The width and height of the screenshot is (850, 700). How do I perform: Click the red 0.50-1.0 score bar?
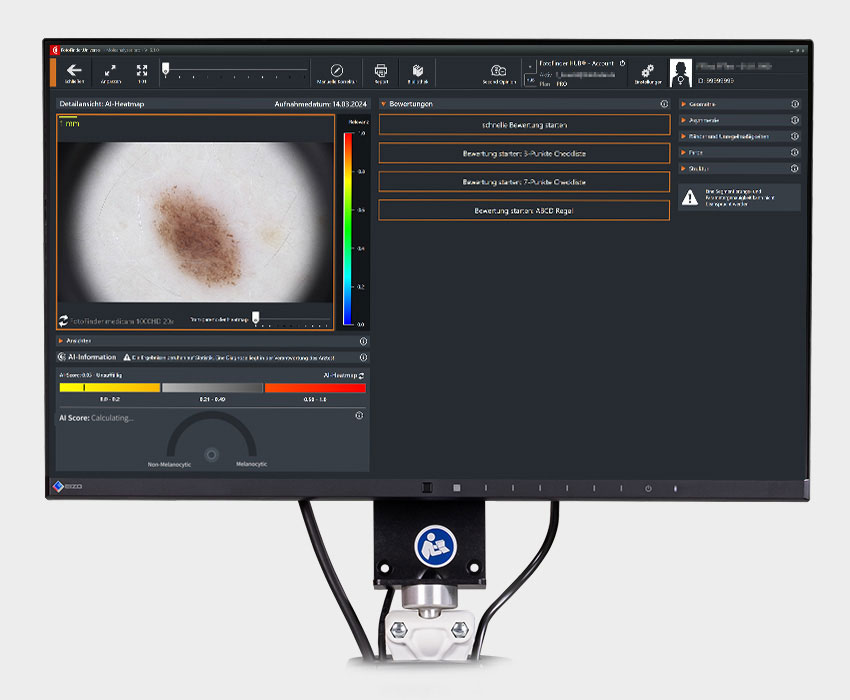(315, 388)
